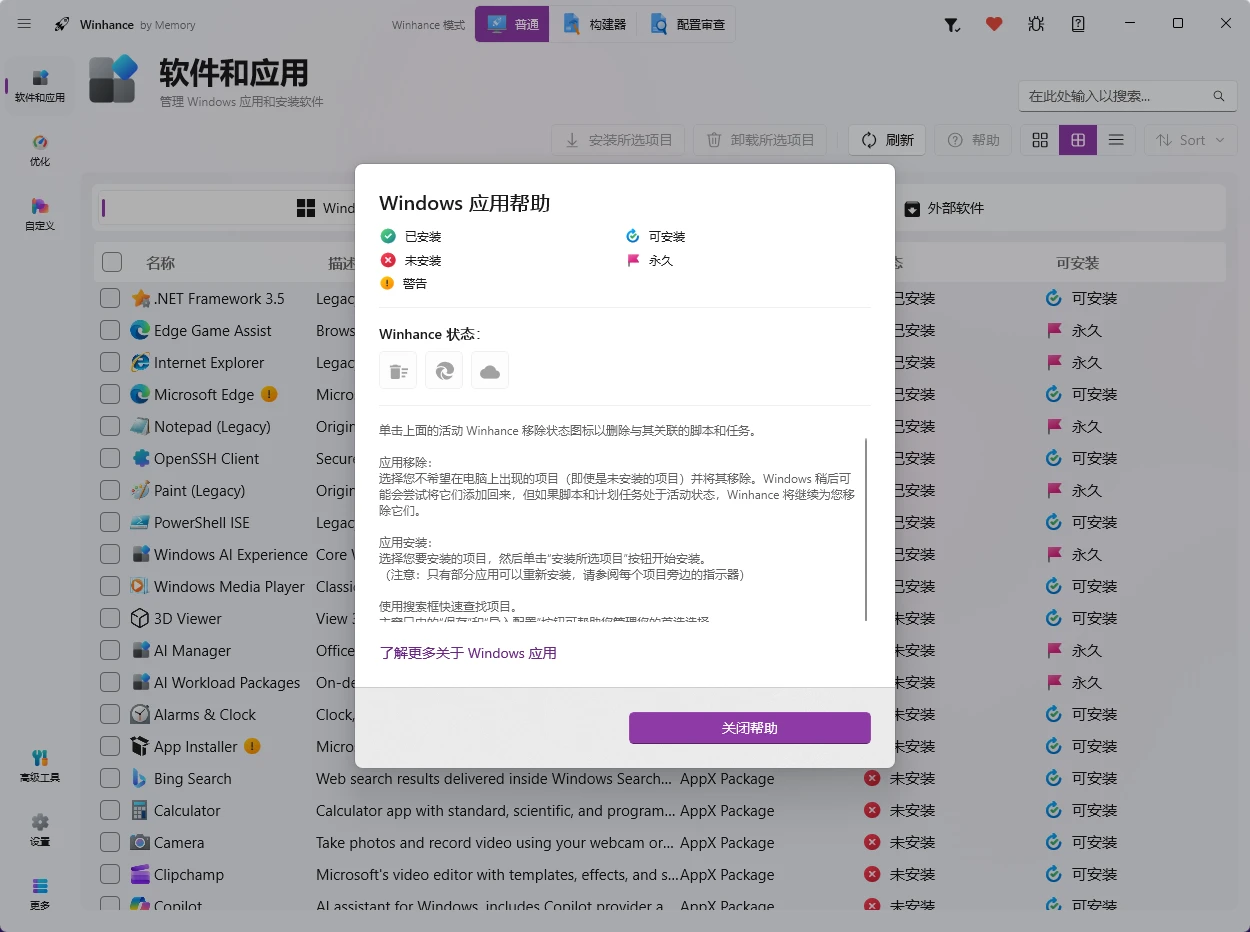
Task: Open the question mark help icon in title bar
Action: pyautogui.click(x=1078, y=24)
